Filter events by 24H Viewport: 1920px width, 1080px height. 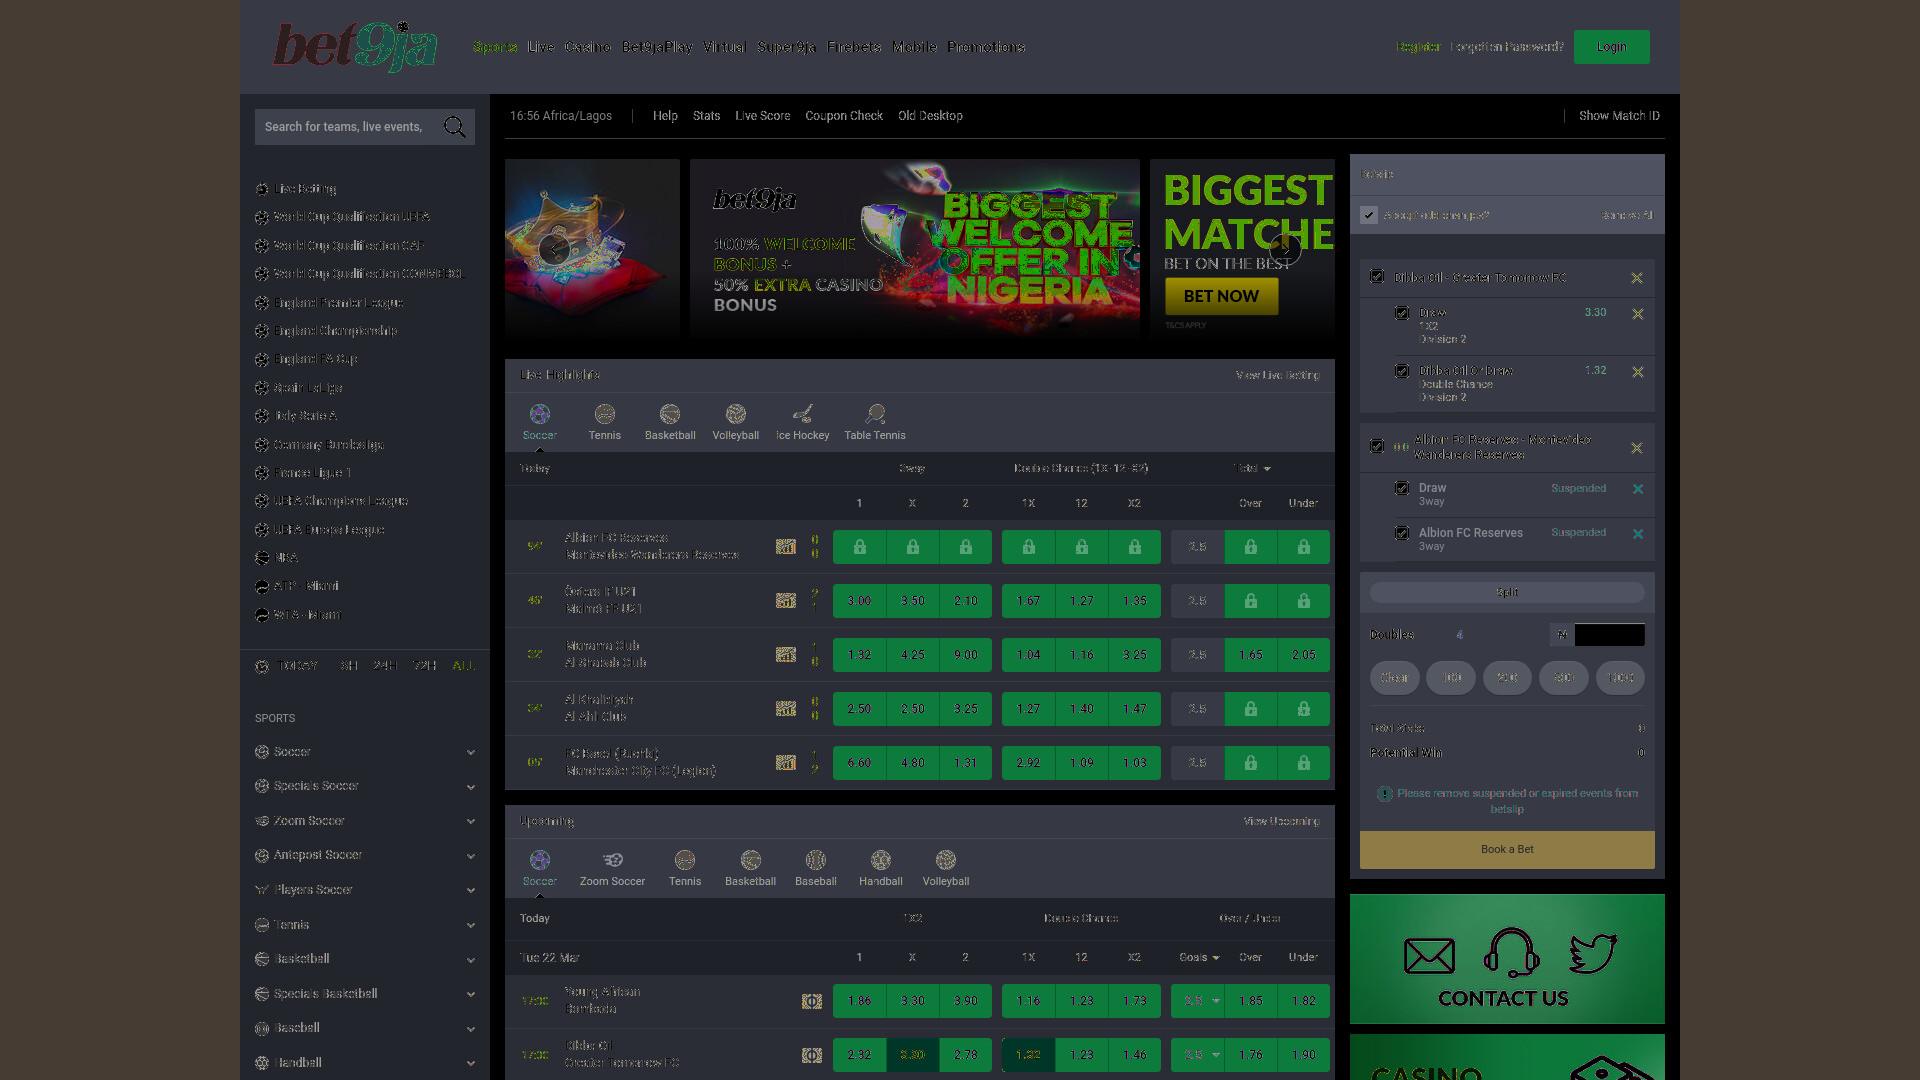385,666
